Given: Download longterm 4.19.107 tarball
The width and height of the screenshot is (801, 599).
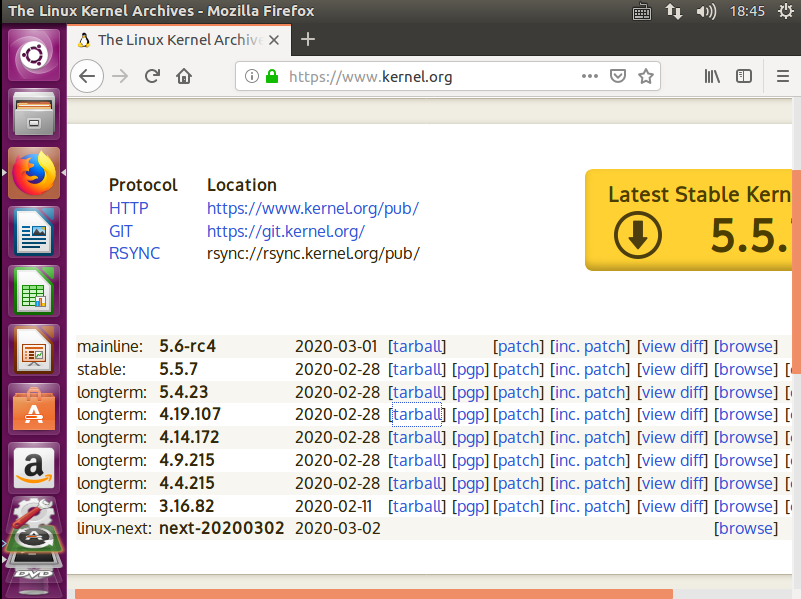Looking at the screenshot, I should pyautogui.click(x=417, y=414).
